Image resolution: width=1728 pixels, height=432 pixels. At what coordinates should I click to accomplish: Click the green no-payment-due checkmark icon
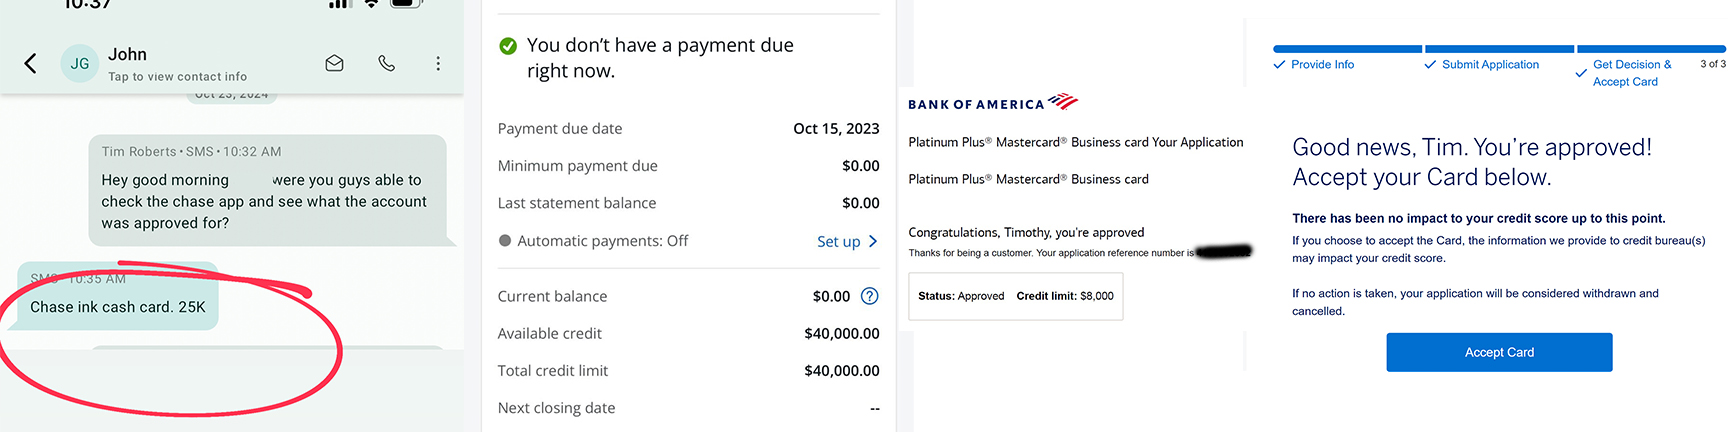[x=508, y=46]
